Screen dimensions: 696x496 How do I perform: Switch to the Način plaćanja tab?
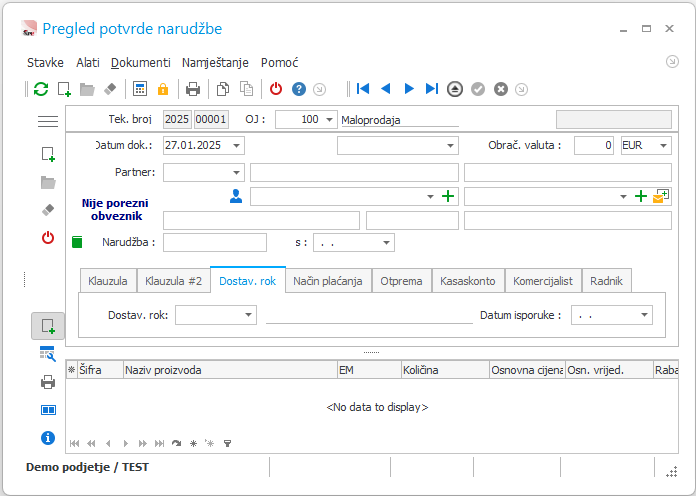pos(328,281)
